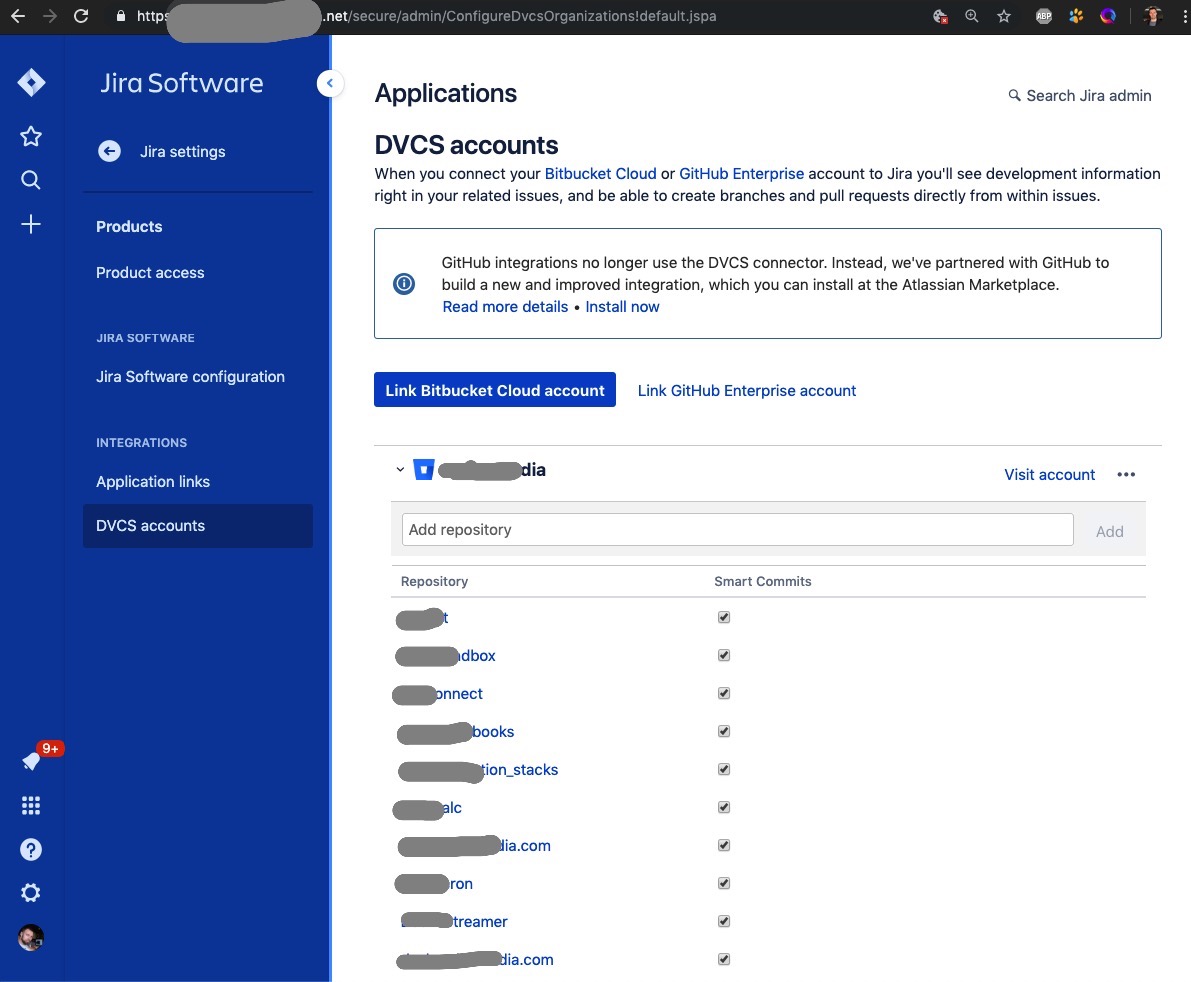
Task: Toggle Smart Commits for the 'alc' repository
Action: 724,807
